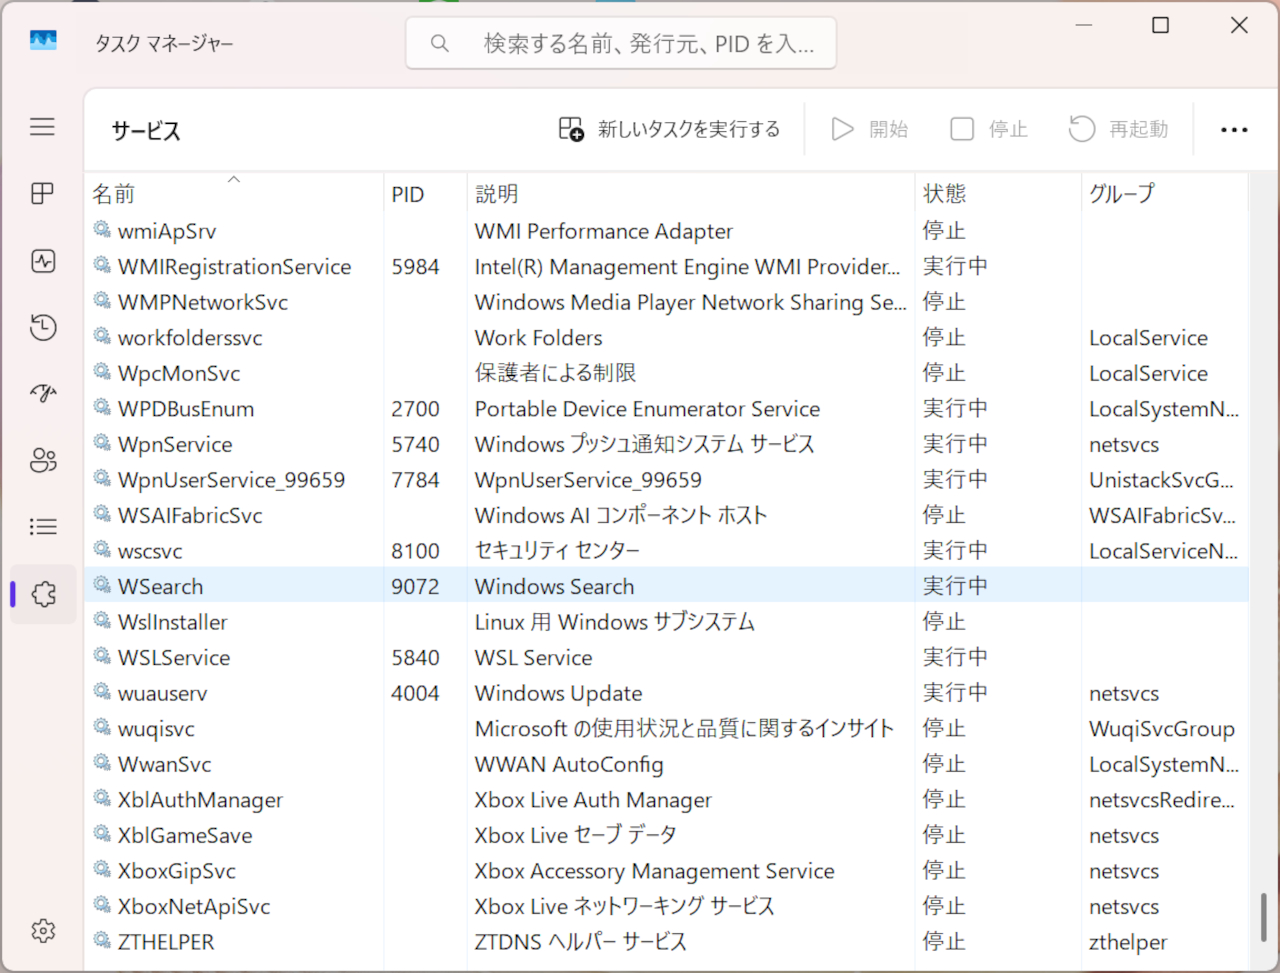1280x973 pixels.
Task: Click the XblGameSave service gear icon
Action: pyautogui.click(x=102, y=834)
